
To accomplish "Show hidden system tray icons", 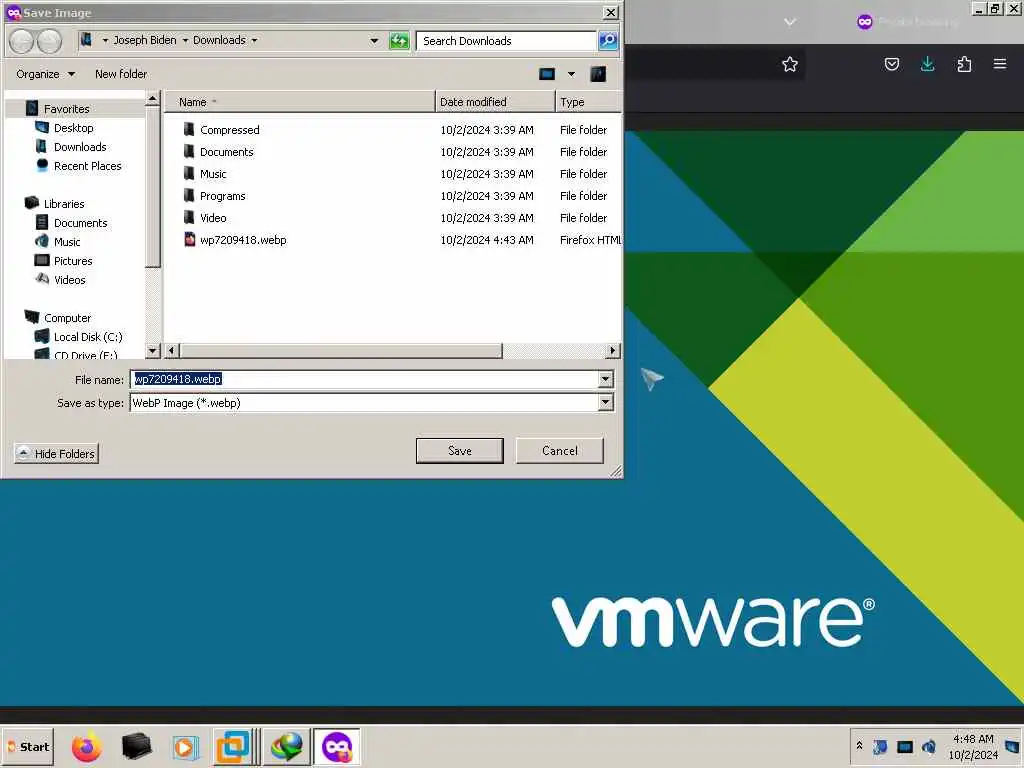I will pyautogui.click(x=859, y=746).
